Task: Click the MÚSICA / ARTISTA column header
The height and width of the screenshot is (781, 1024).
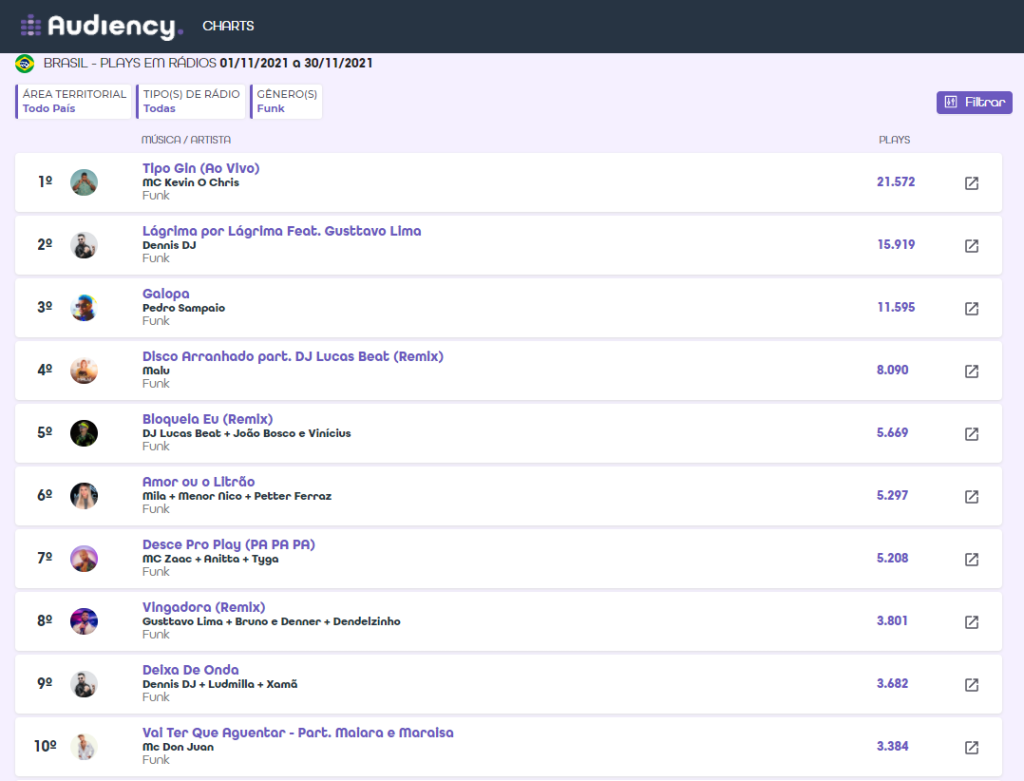Action: 186,140
